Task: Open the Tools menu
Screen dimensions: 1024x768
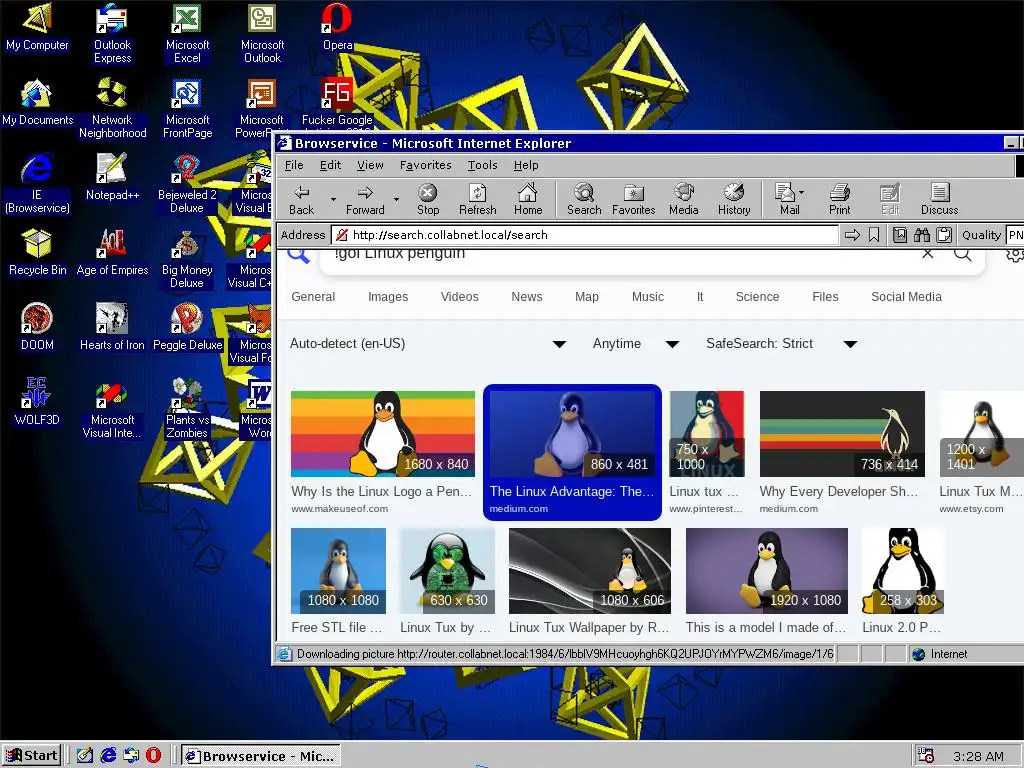Action: pos(482,165)
